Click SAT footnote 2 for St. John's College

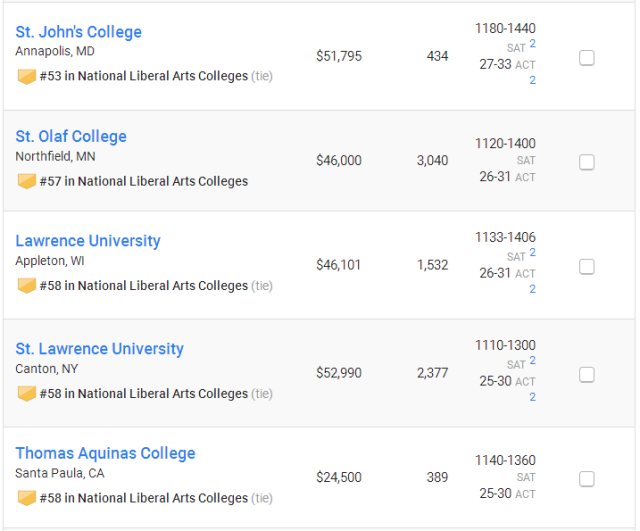[x=532, y=44]
